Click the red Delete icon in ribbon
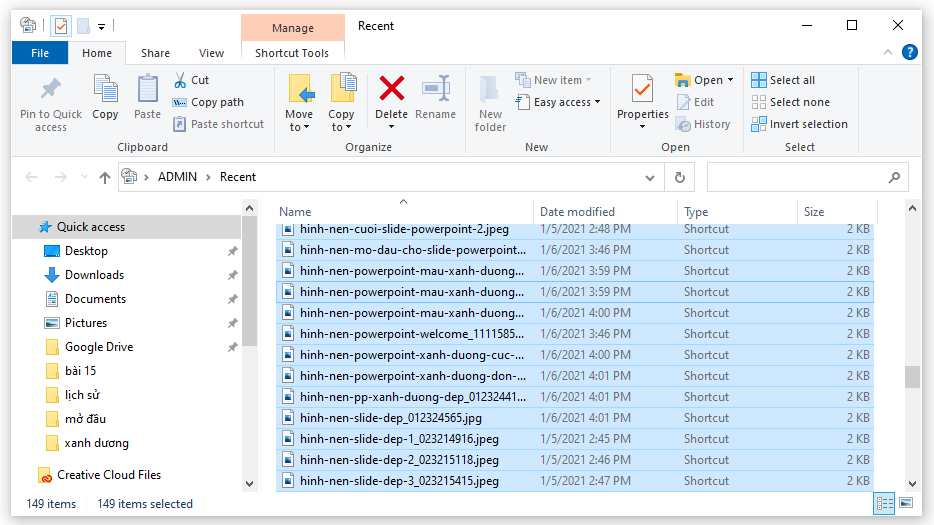The height and width of the screenshot is (525, 934). point(391,89)
